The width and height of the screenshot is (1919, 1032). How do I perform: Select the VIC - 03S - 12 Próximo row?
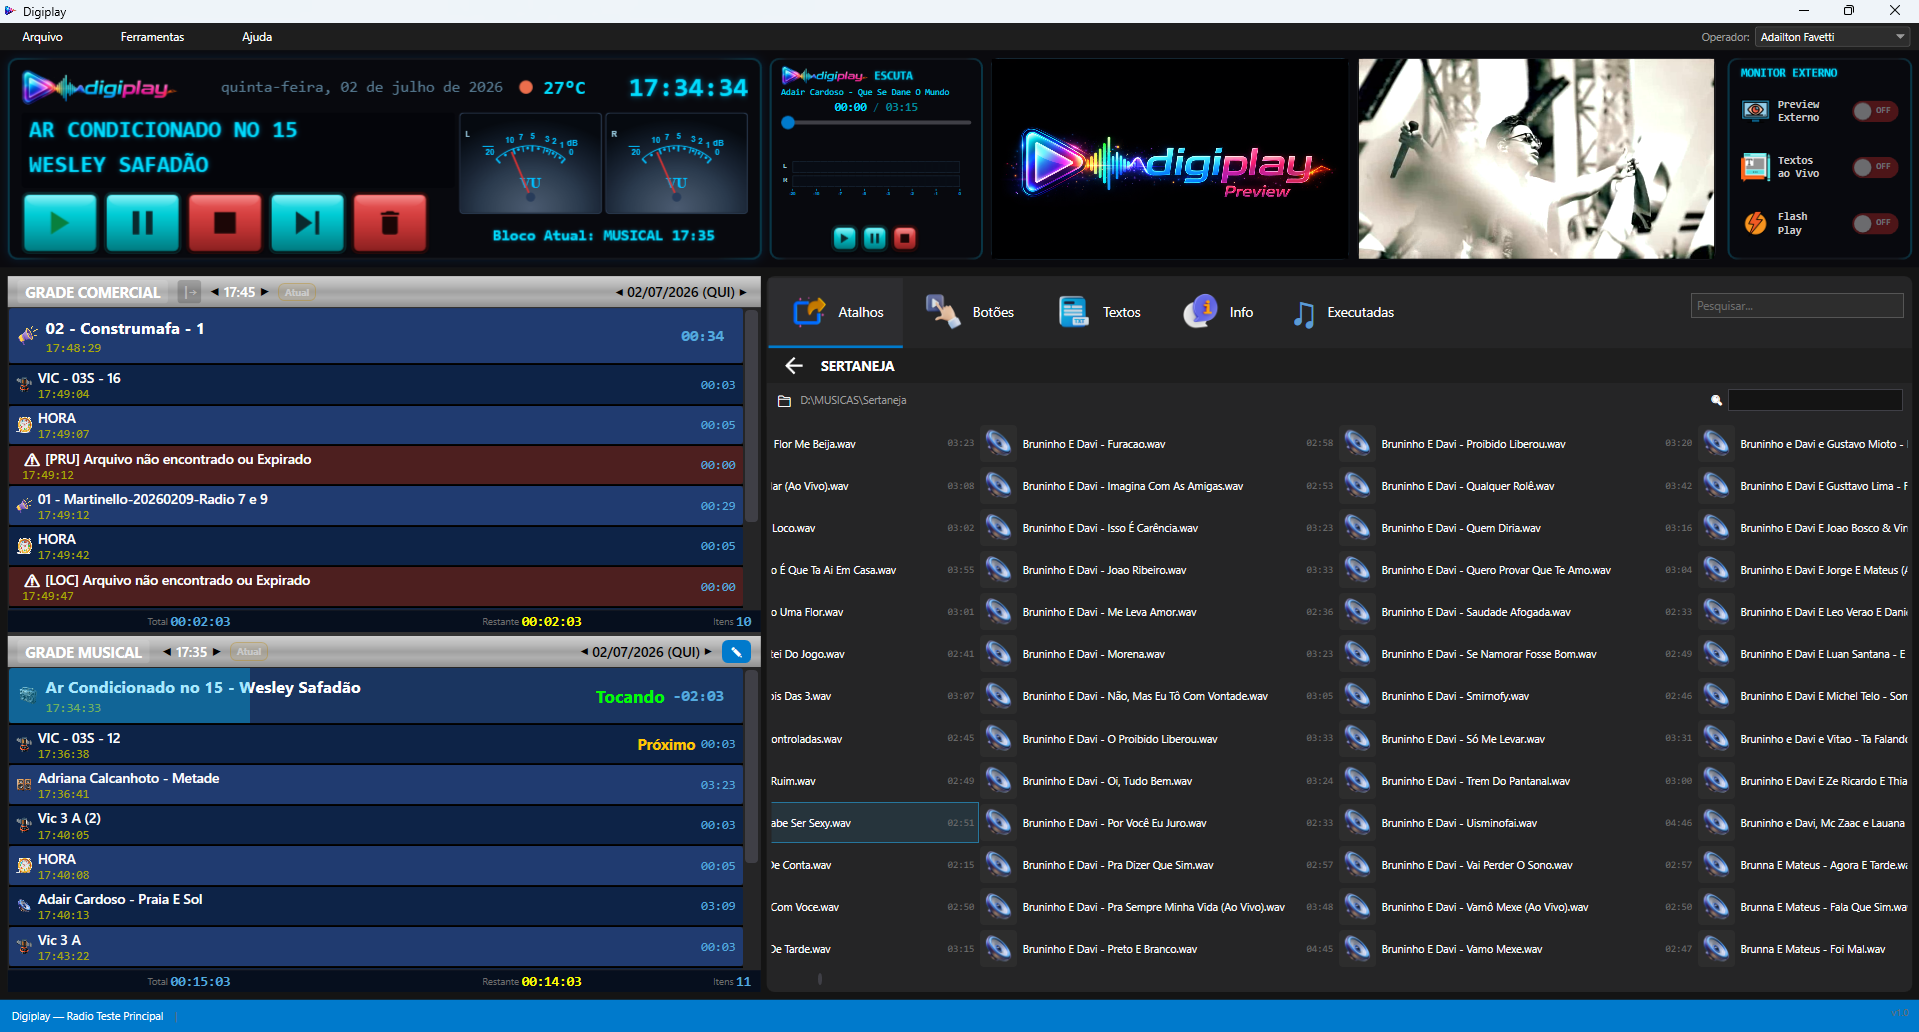click(x=376, y=744)
